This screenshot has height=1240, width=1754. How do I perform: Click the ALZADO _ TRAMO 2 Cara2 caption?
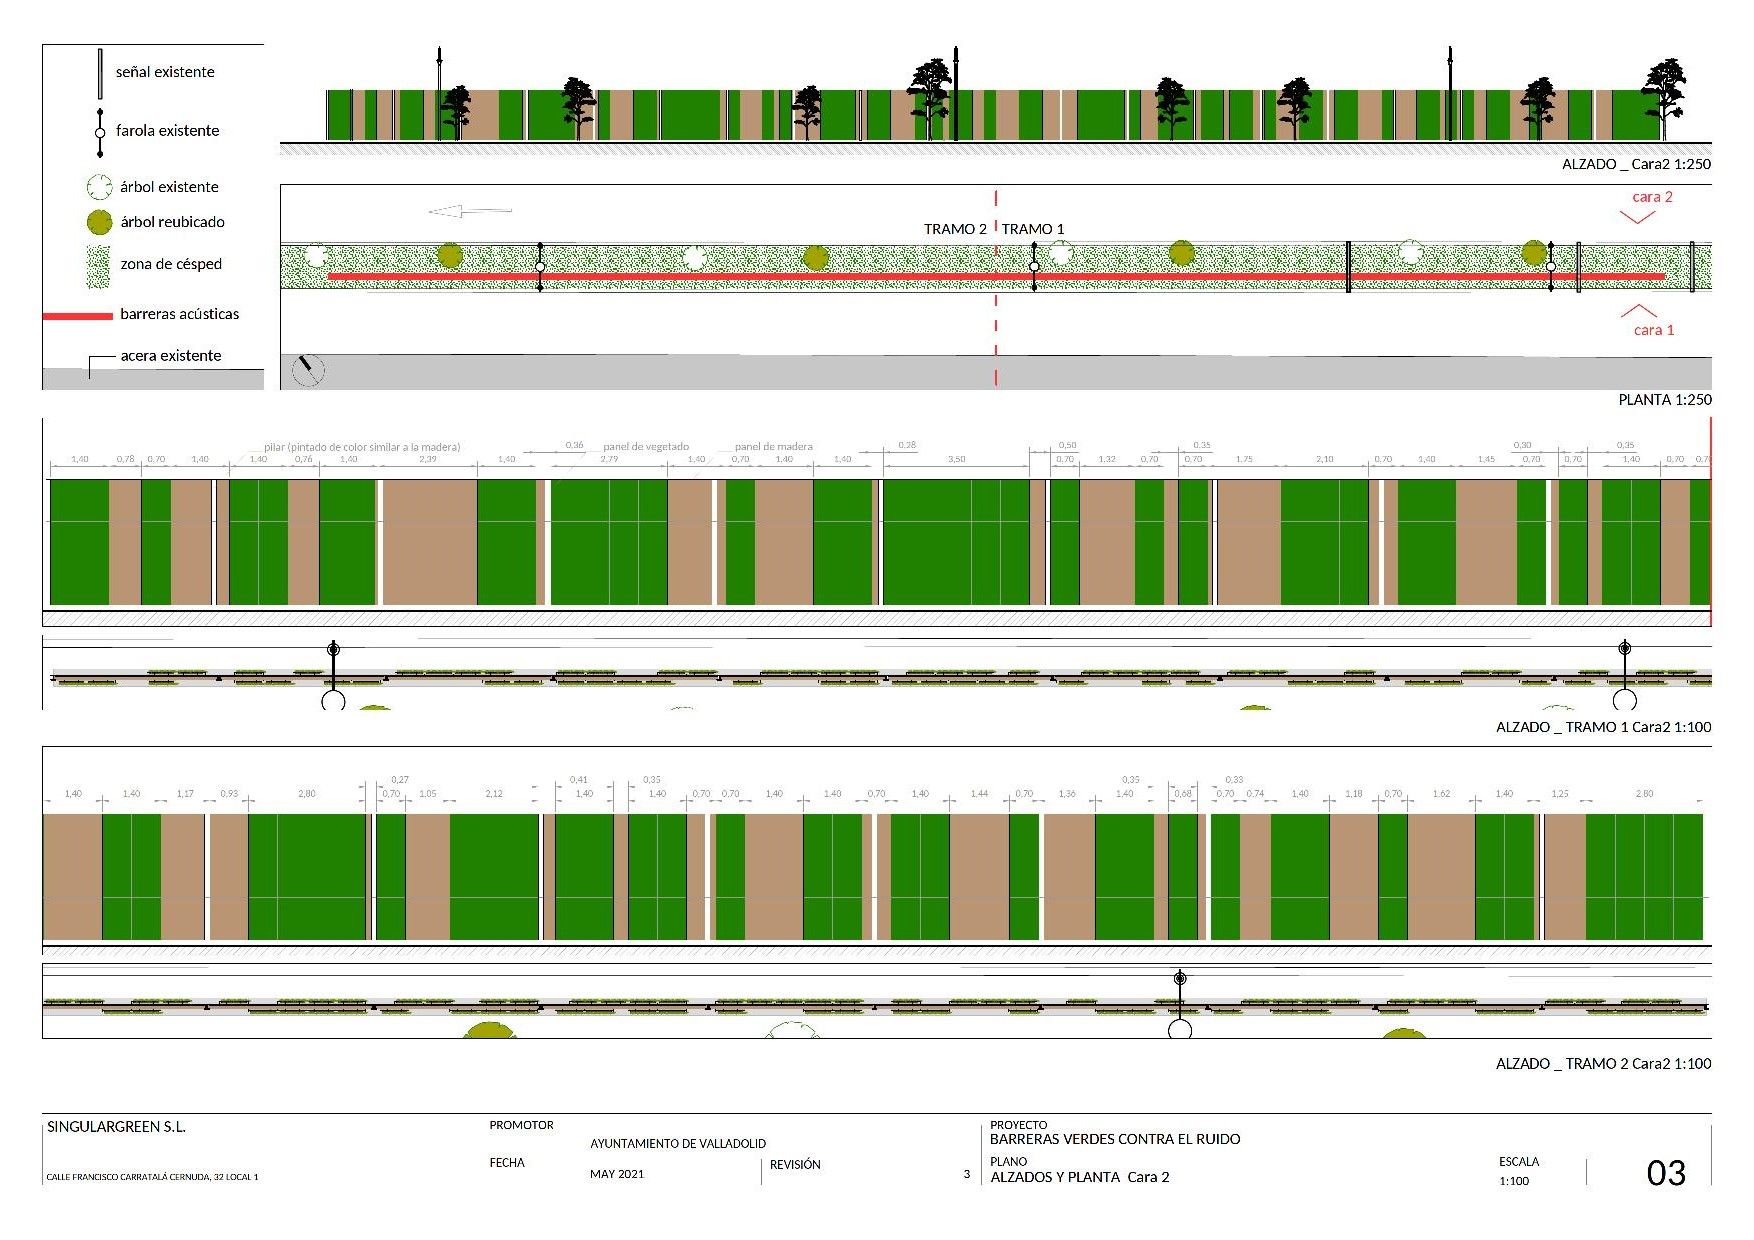(1603, 1064)
